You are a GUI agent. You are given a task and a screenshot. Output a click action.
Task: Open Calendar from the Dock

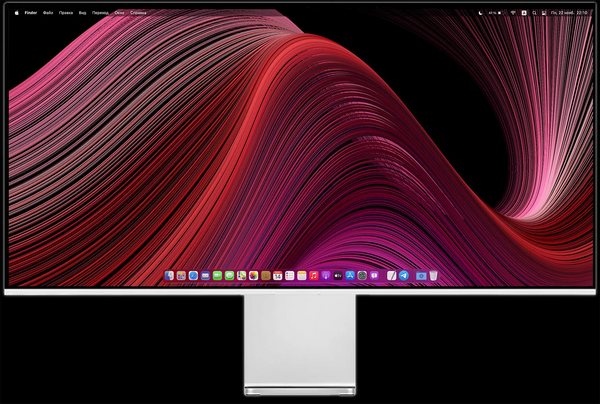(x=277, y=275)
